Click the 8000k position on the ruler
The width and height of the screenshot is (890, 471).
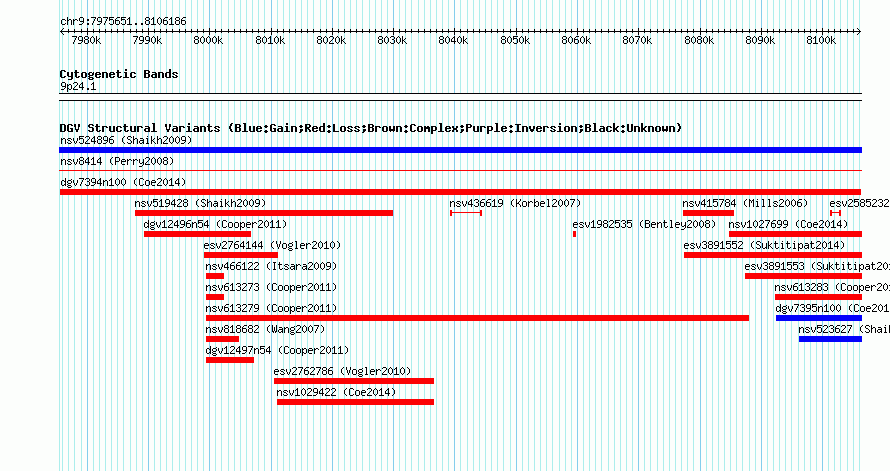coord(208,40)
